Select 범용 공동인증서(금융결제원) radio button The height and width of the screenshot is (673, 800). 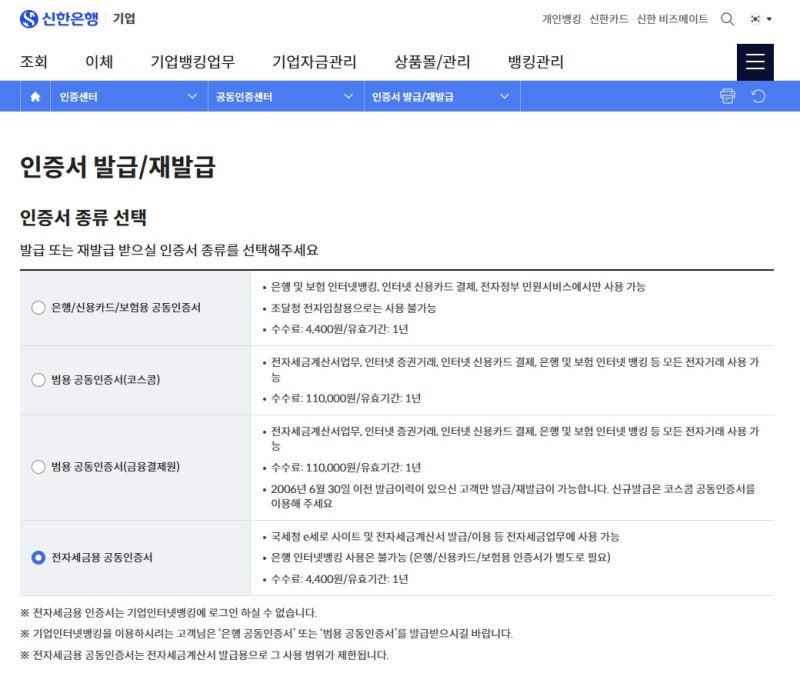38,467
